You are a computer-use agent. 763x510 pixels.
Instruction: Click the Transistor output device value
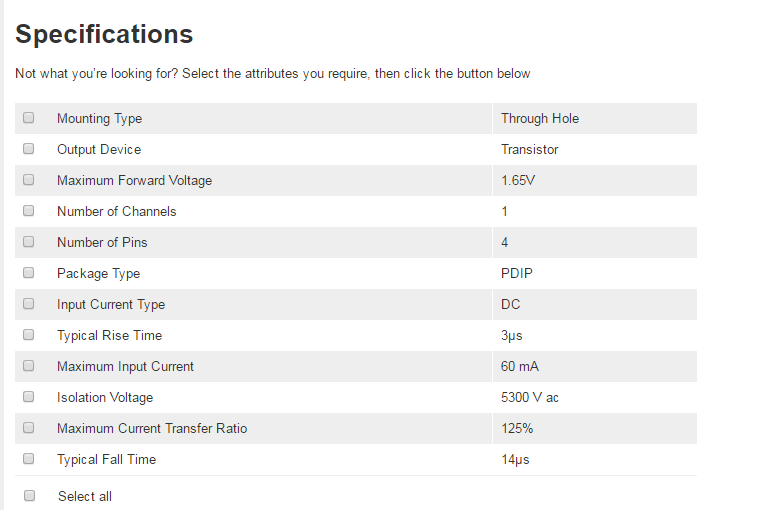[529, 149]
